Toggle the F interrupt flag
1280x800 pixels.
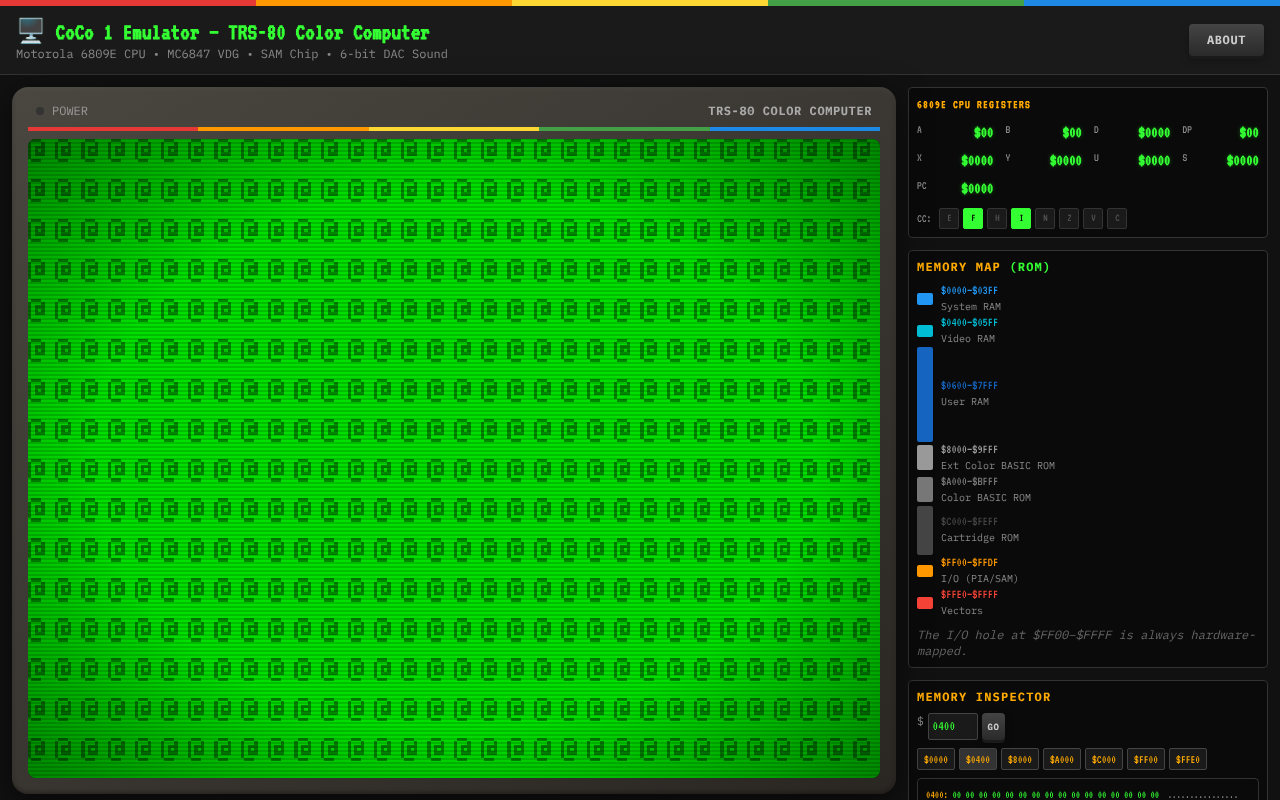[x=972, y=218]
